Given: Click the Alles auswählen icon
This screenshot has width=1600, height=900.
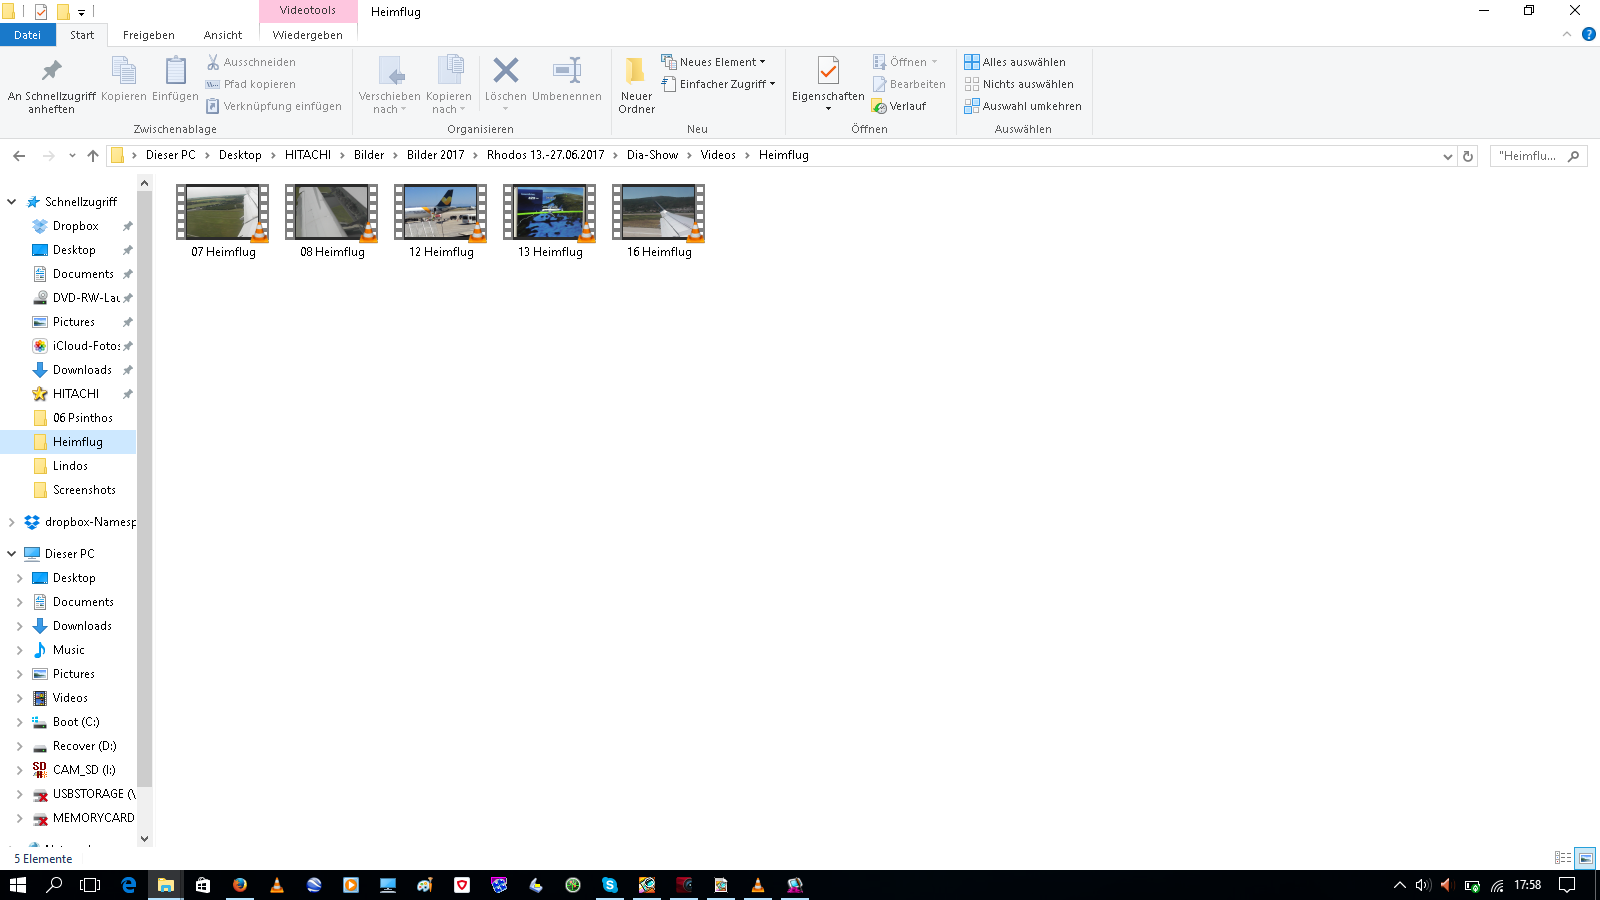Looking at the screenshot, I should point(971,62).
